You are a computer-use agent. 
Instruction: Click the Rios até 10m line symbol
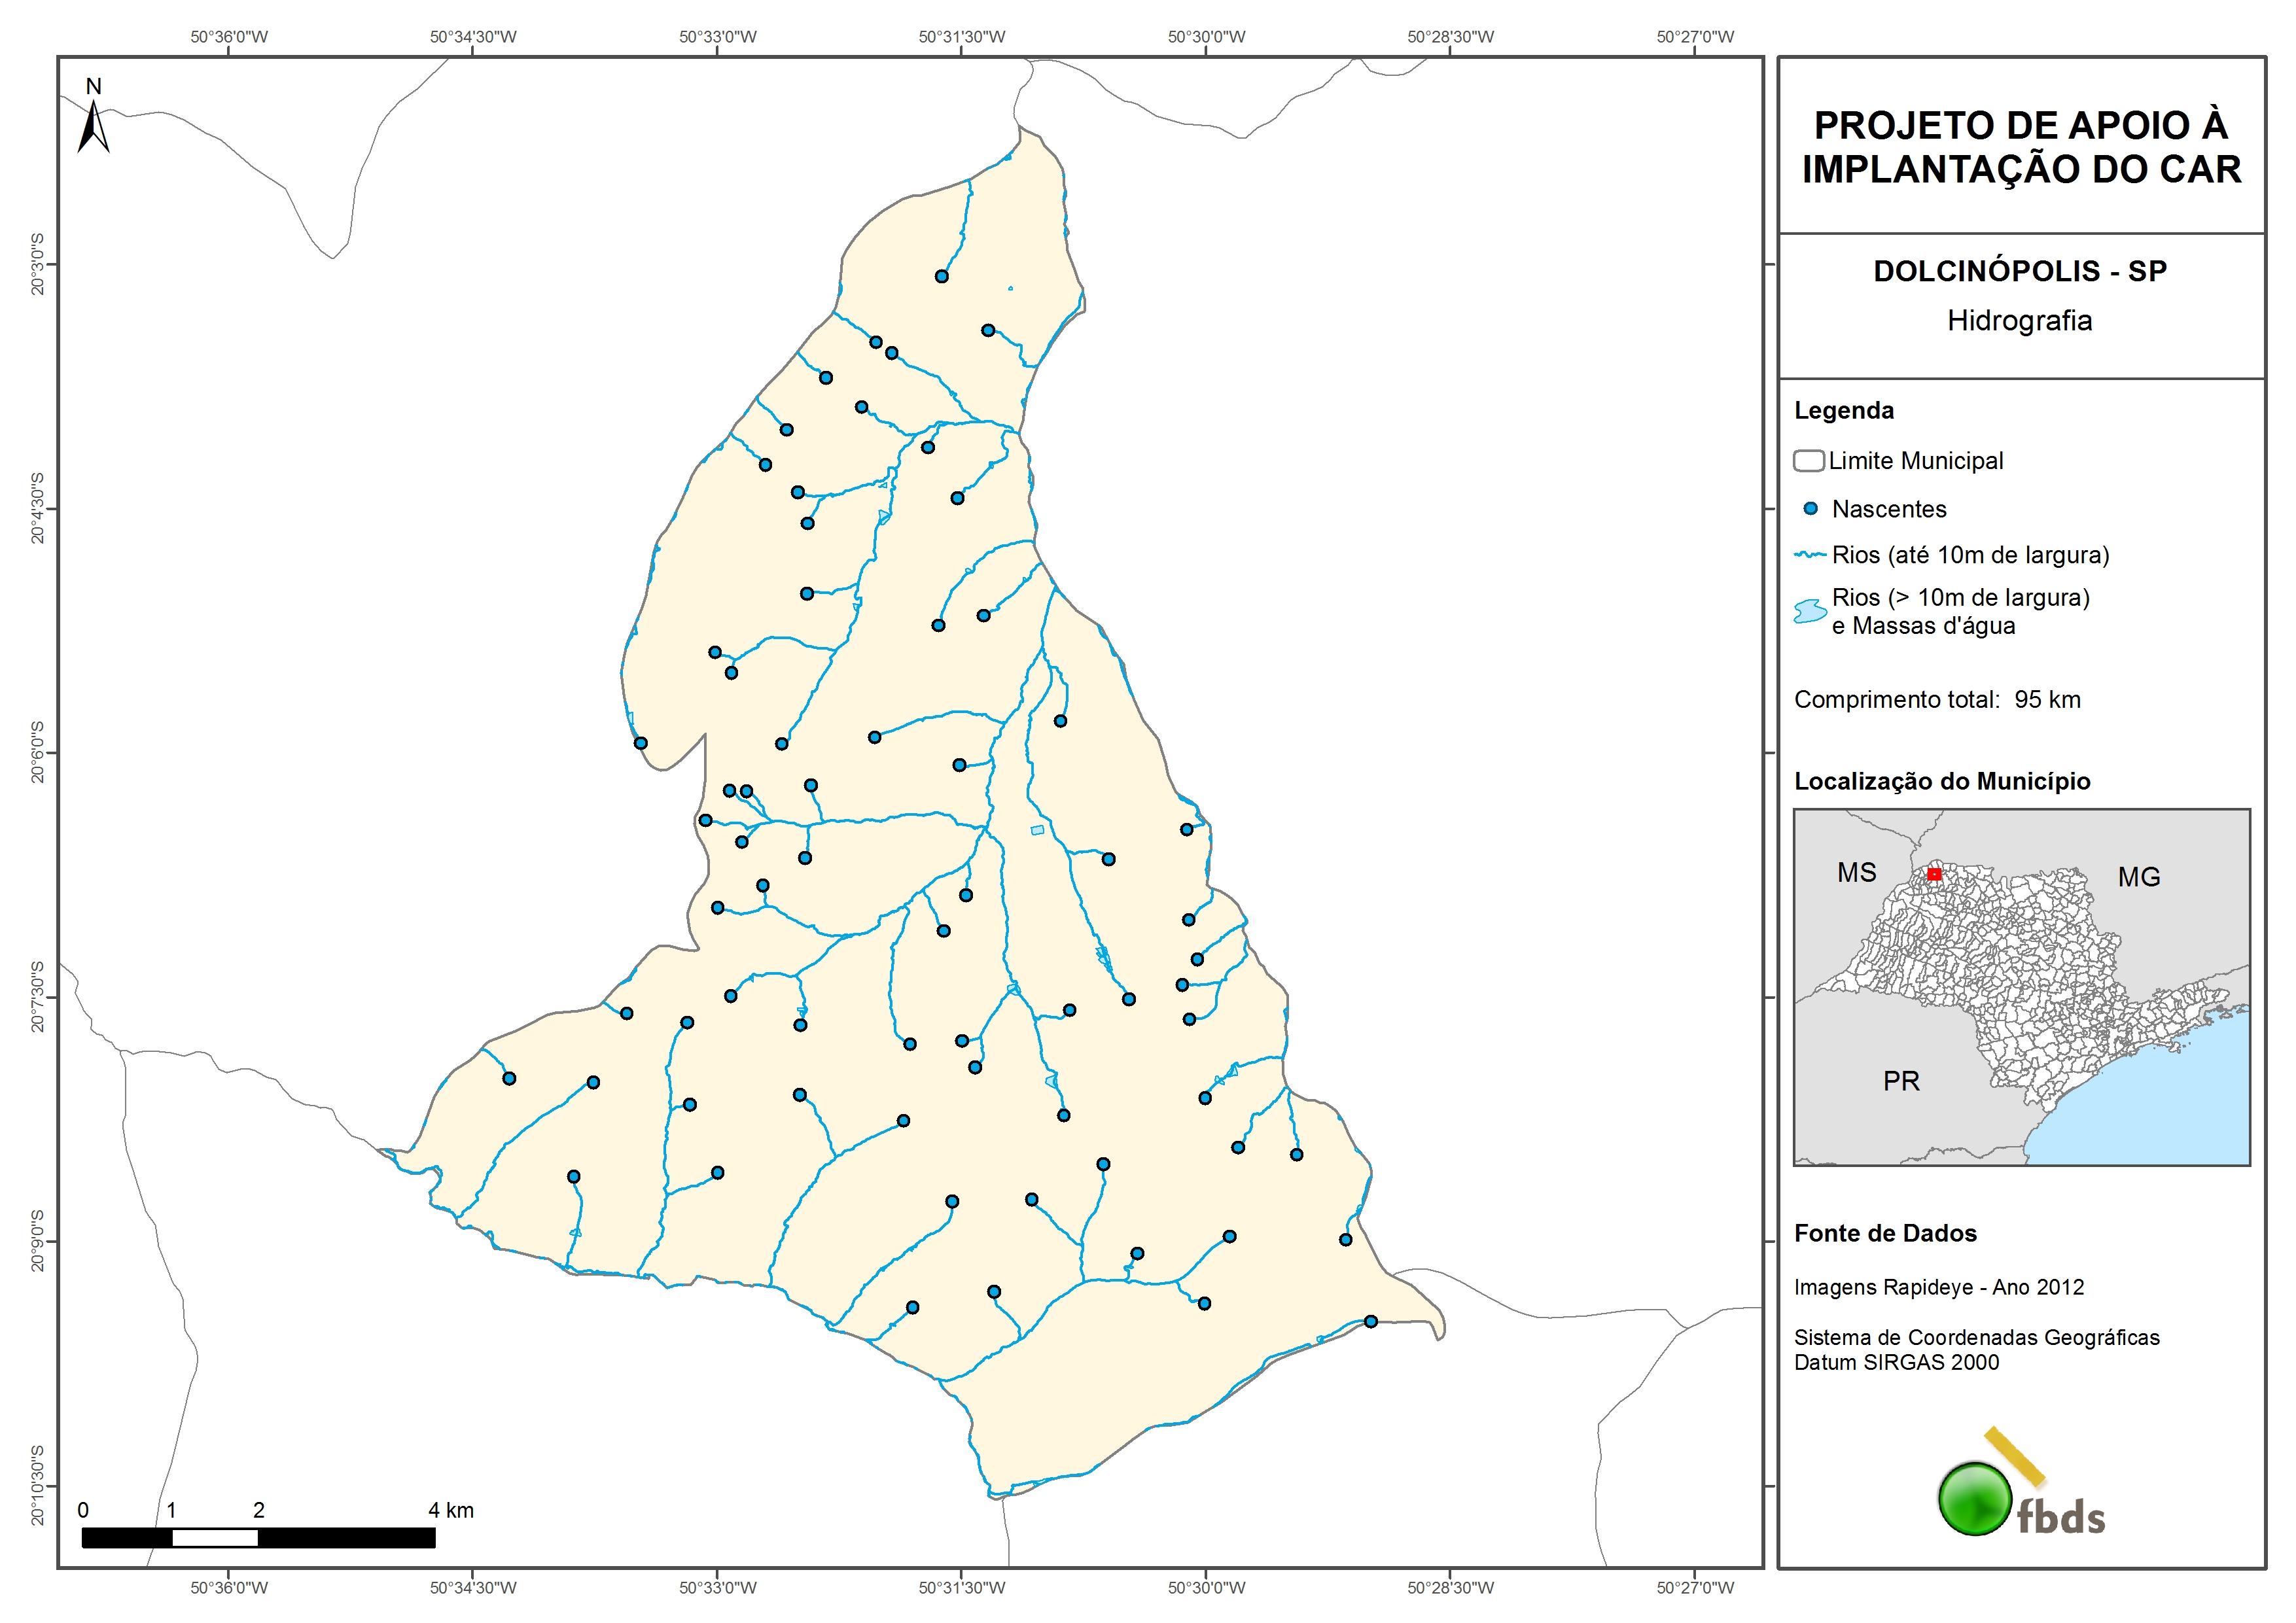1810,555
